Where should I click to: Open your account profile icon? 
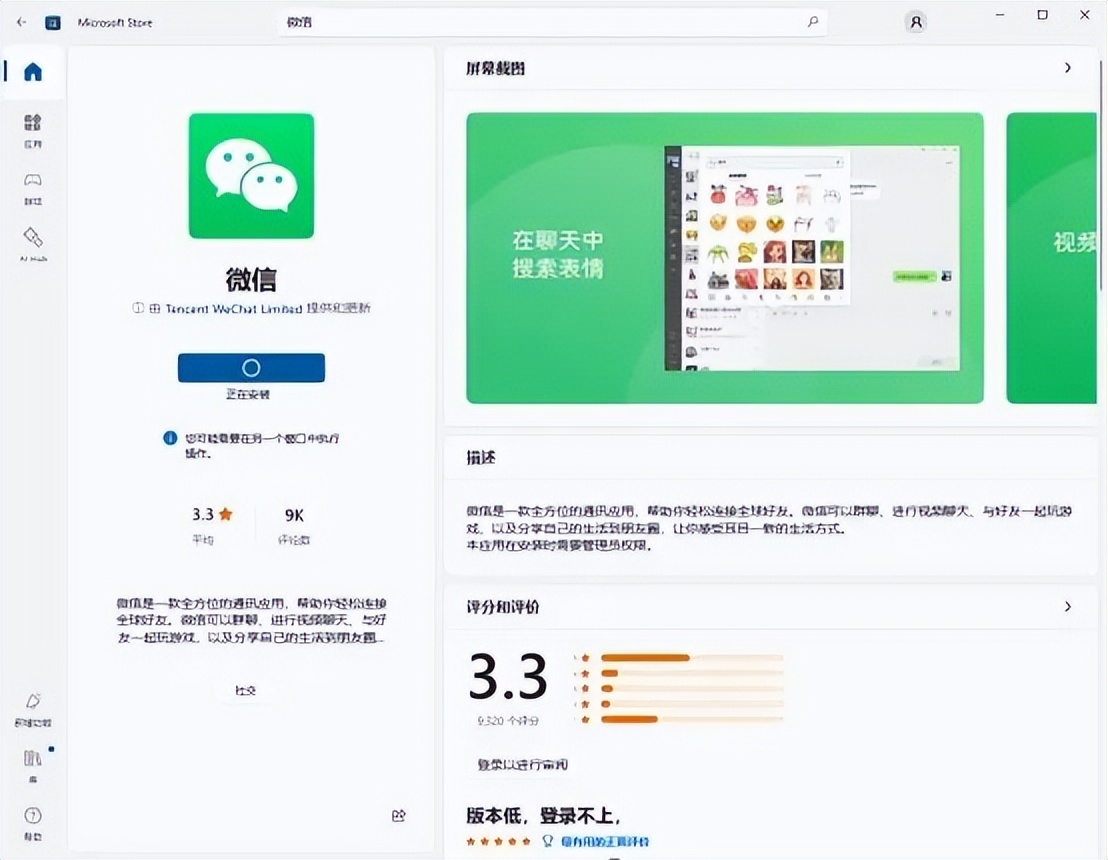[915, 21]
